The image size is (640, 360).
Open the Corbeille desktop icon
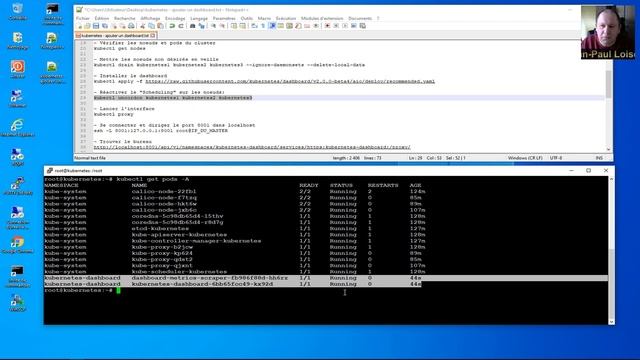click(18, 11)
